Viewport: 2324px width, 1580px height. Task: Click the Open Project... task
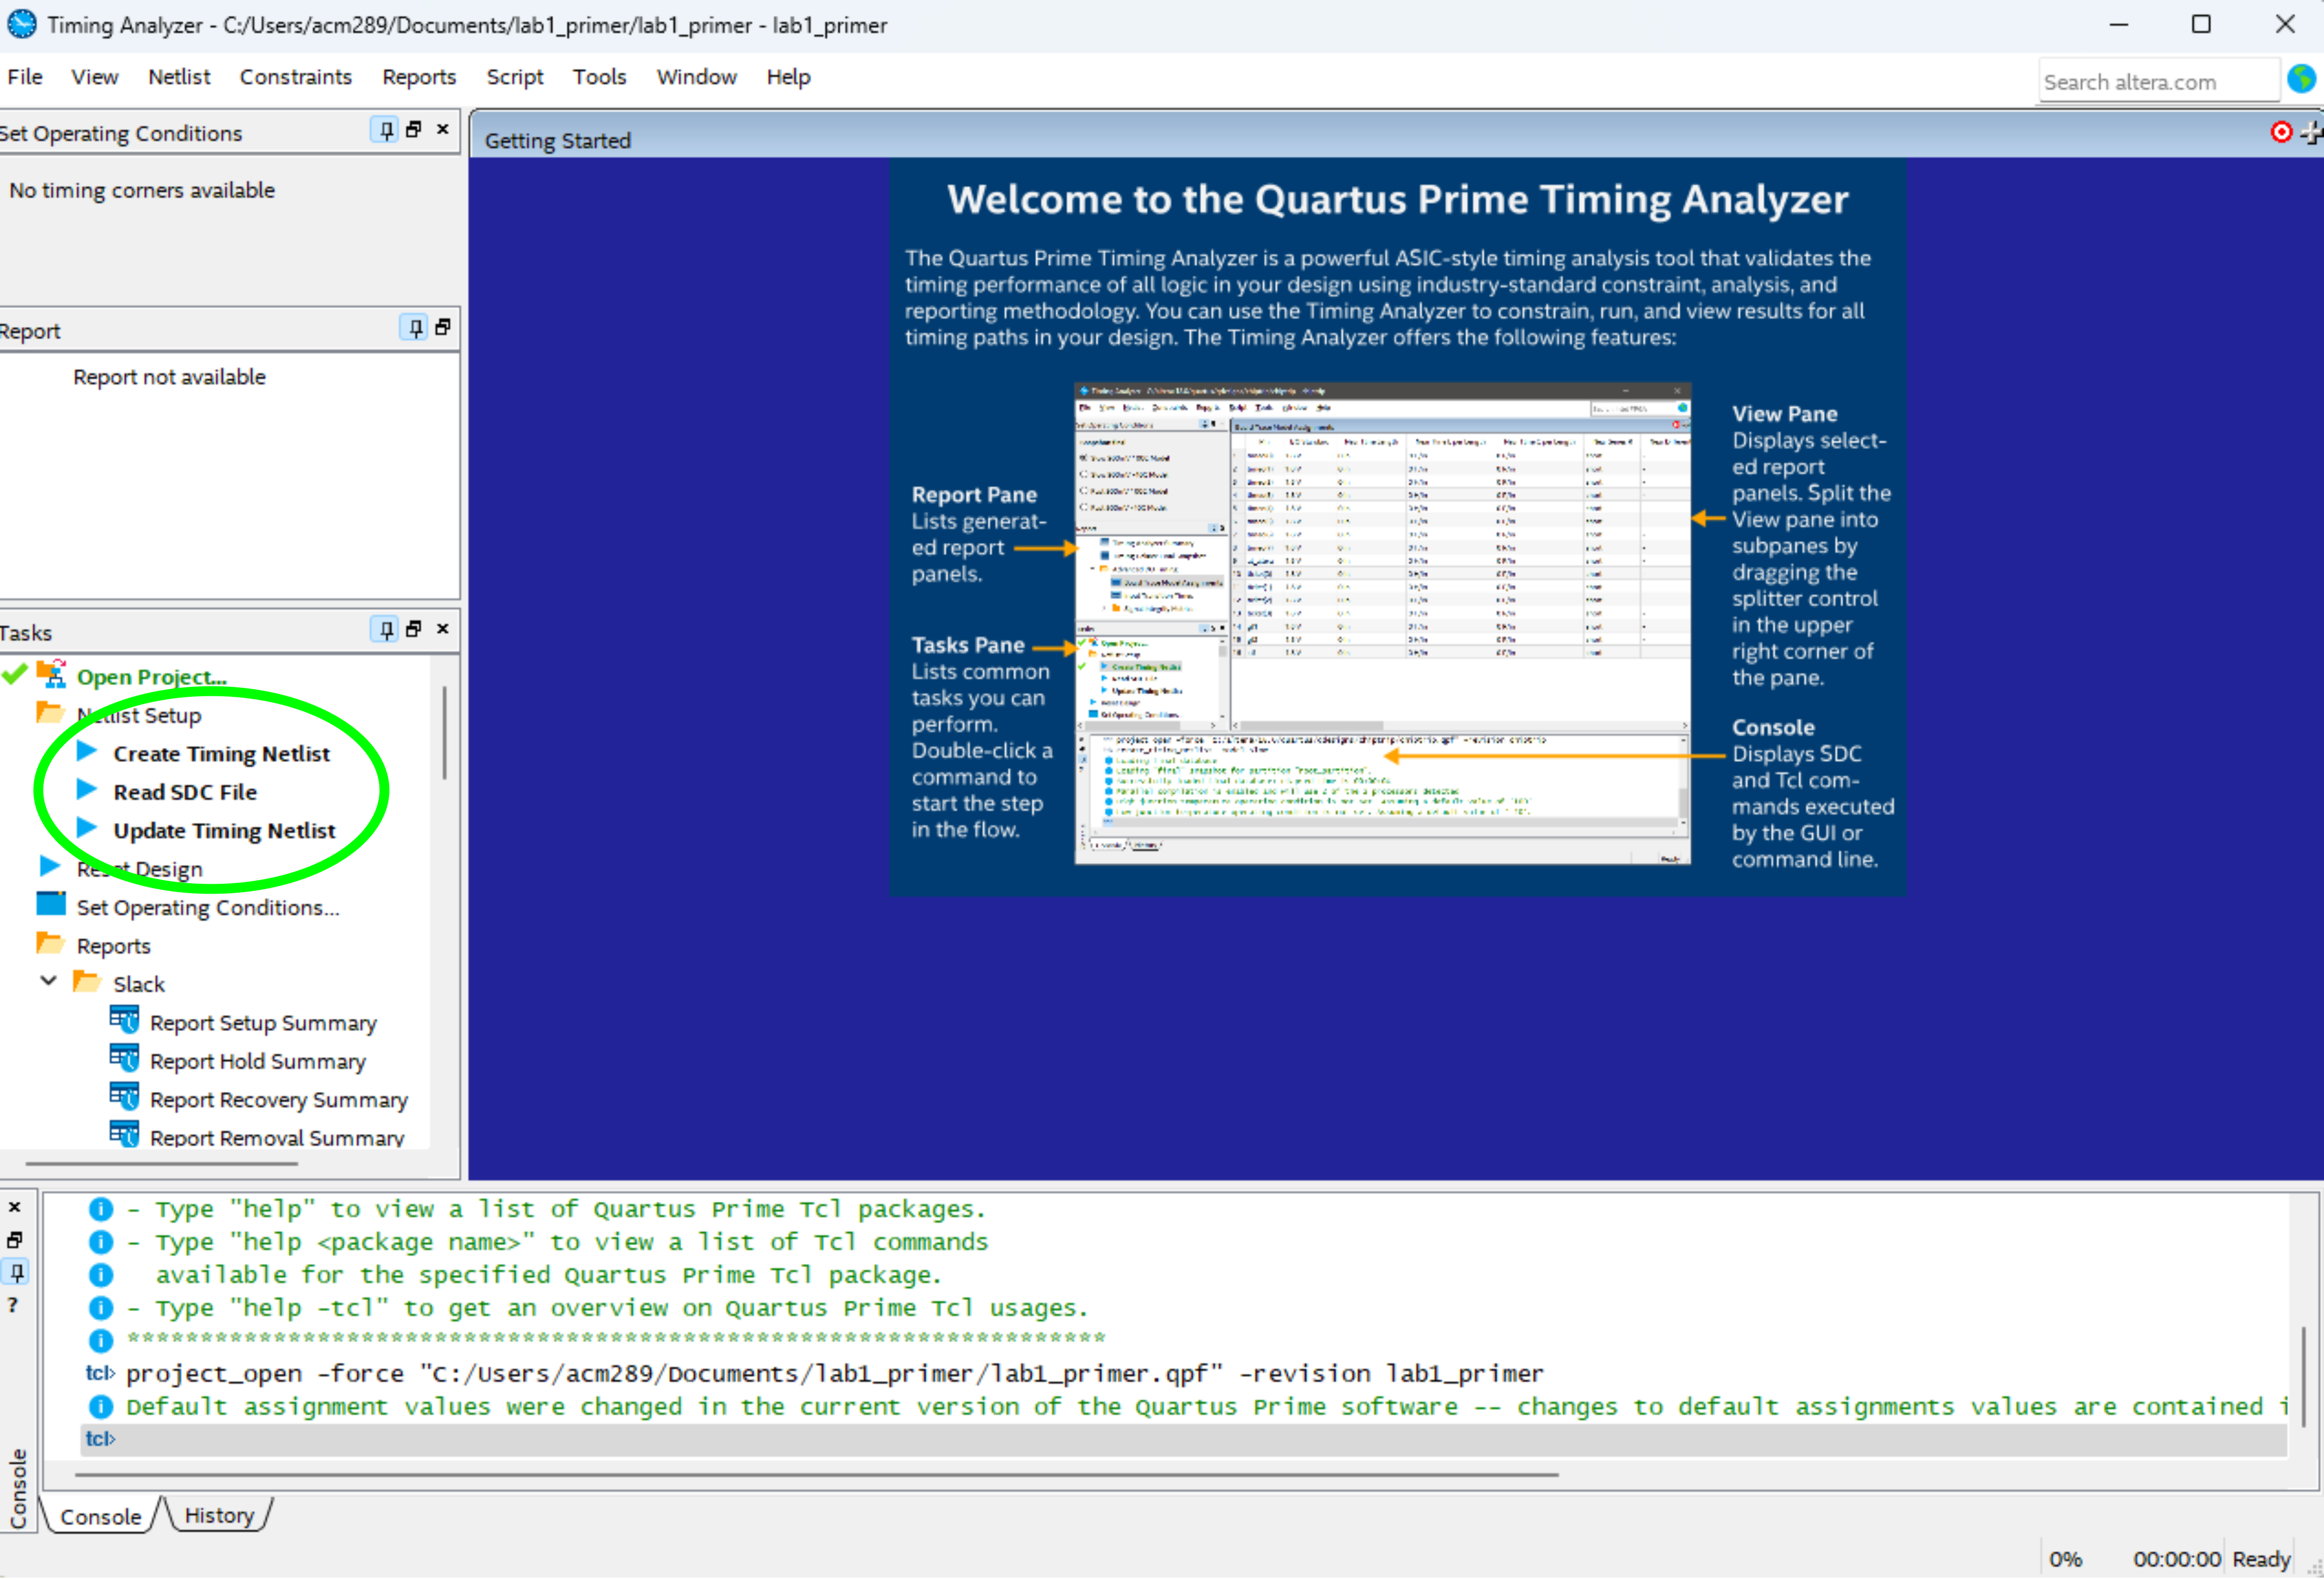(151, 677)
